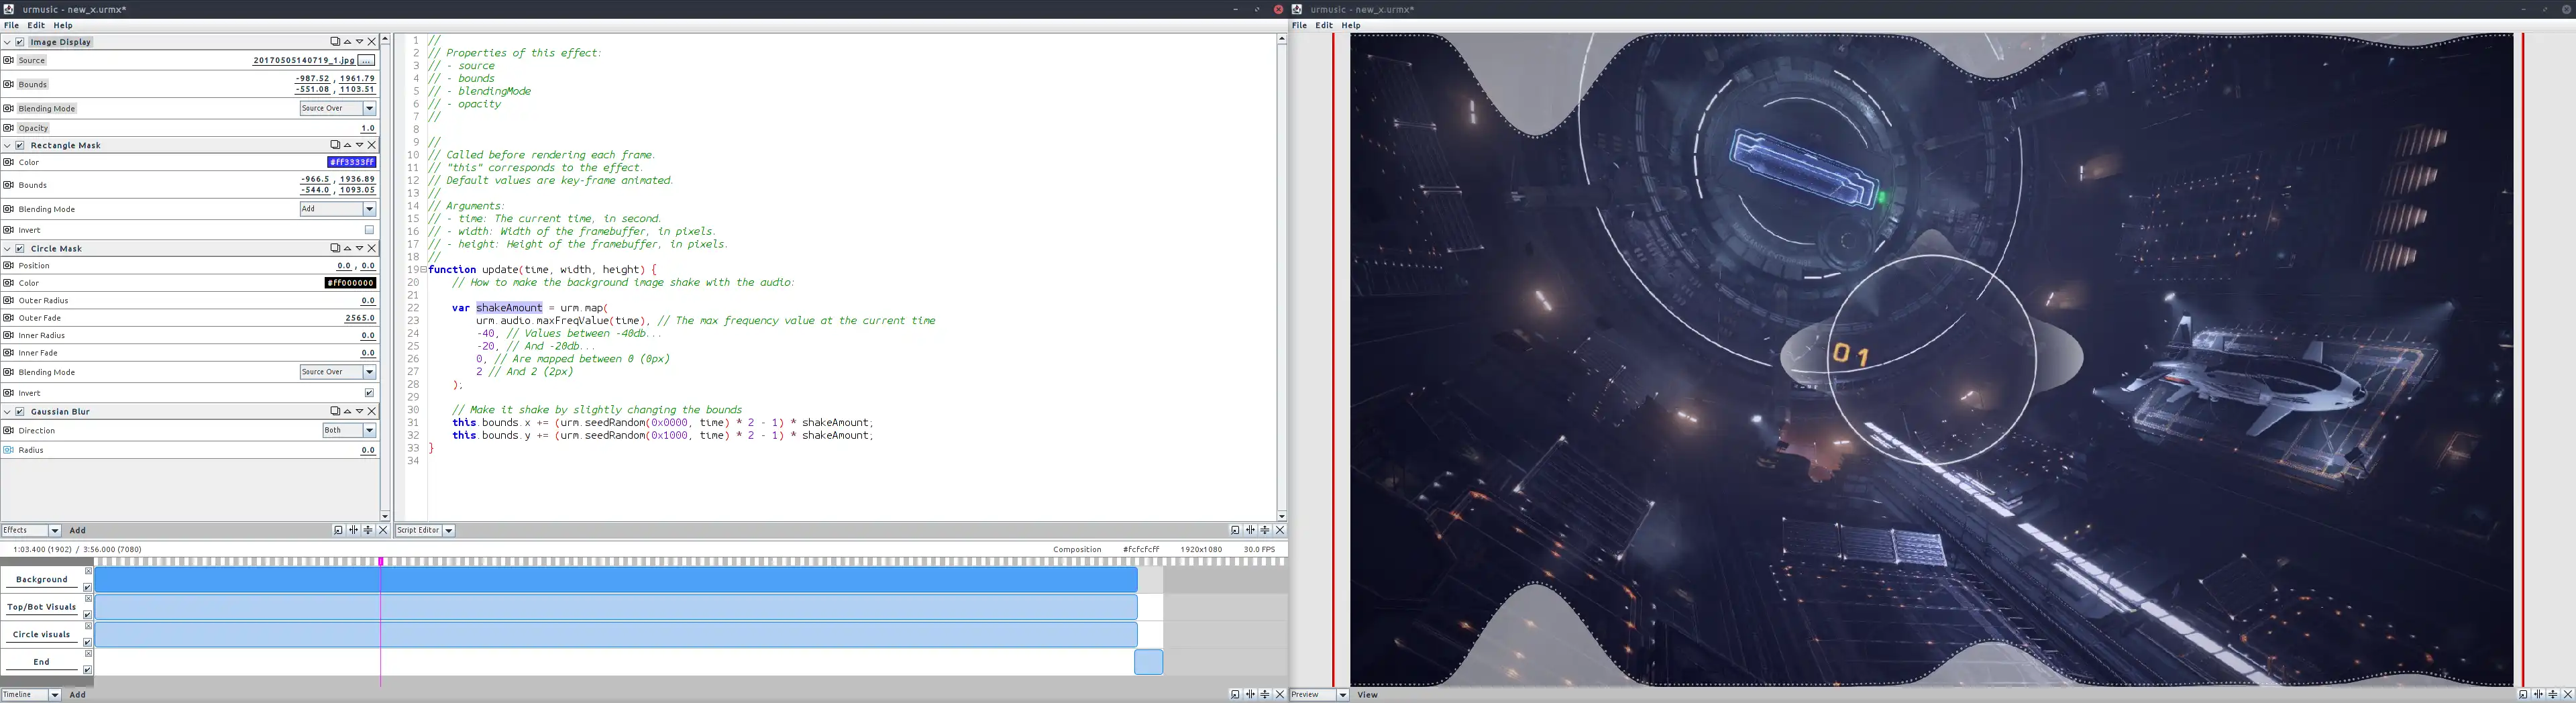Collapse the Circle Mask effect section
2576x703 pixels.
point(7,248)
